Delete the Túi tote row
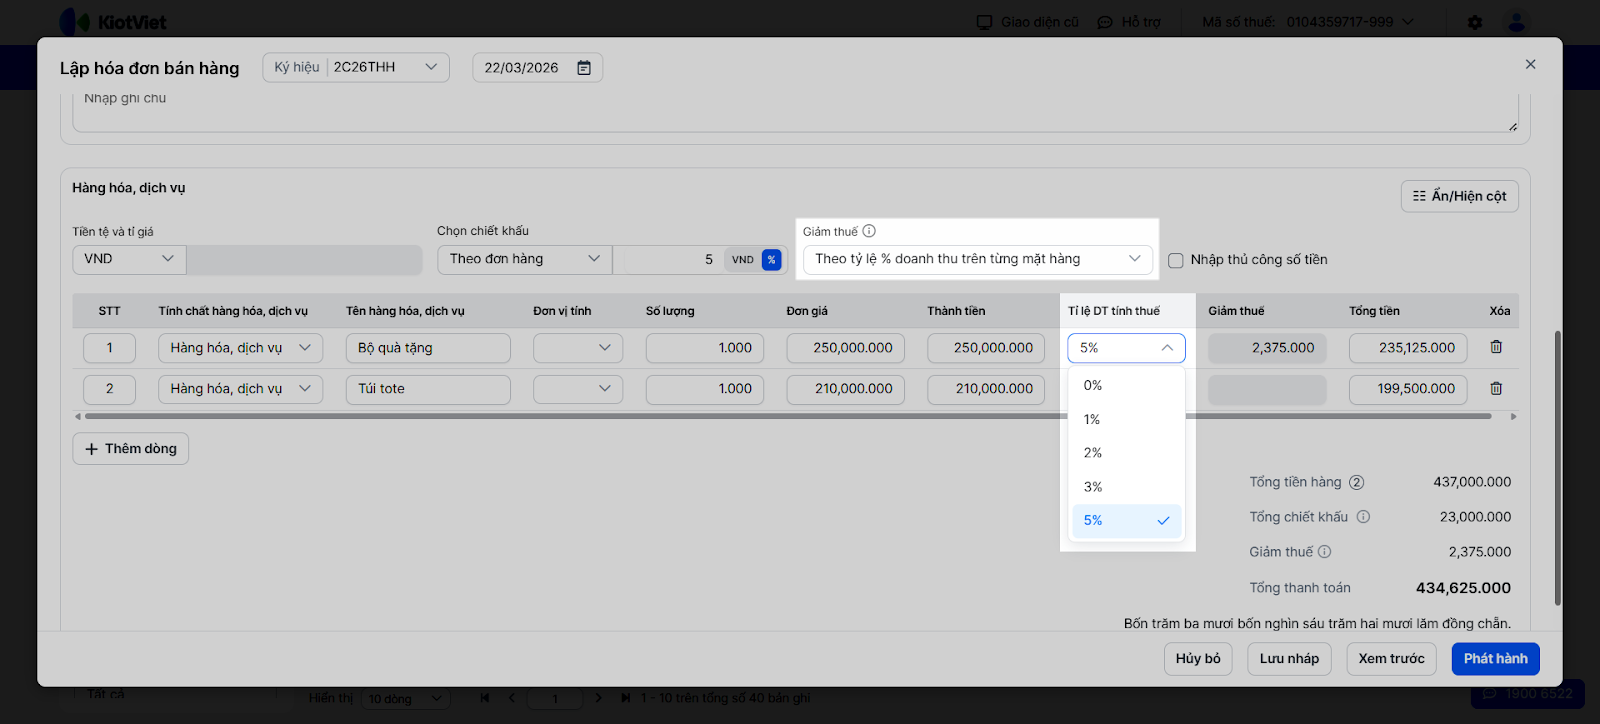The height and width of the screenshot is (724, 1600). pos(1496,388)
